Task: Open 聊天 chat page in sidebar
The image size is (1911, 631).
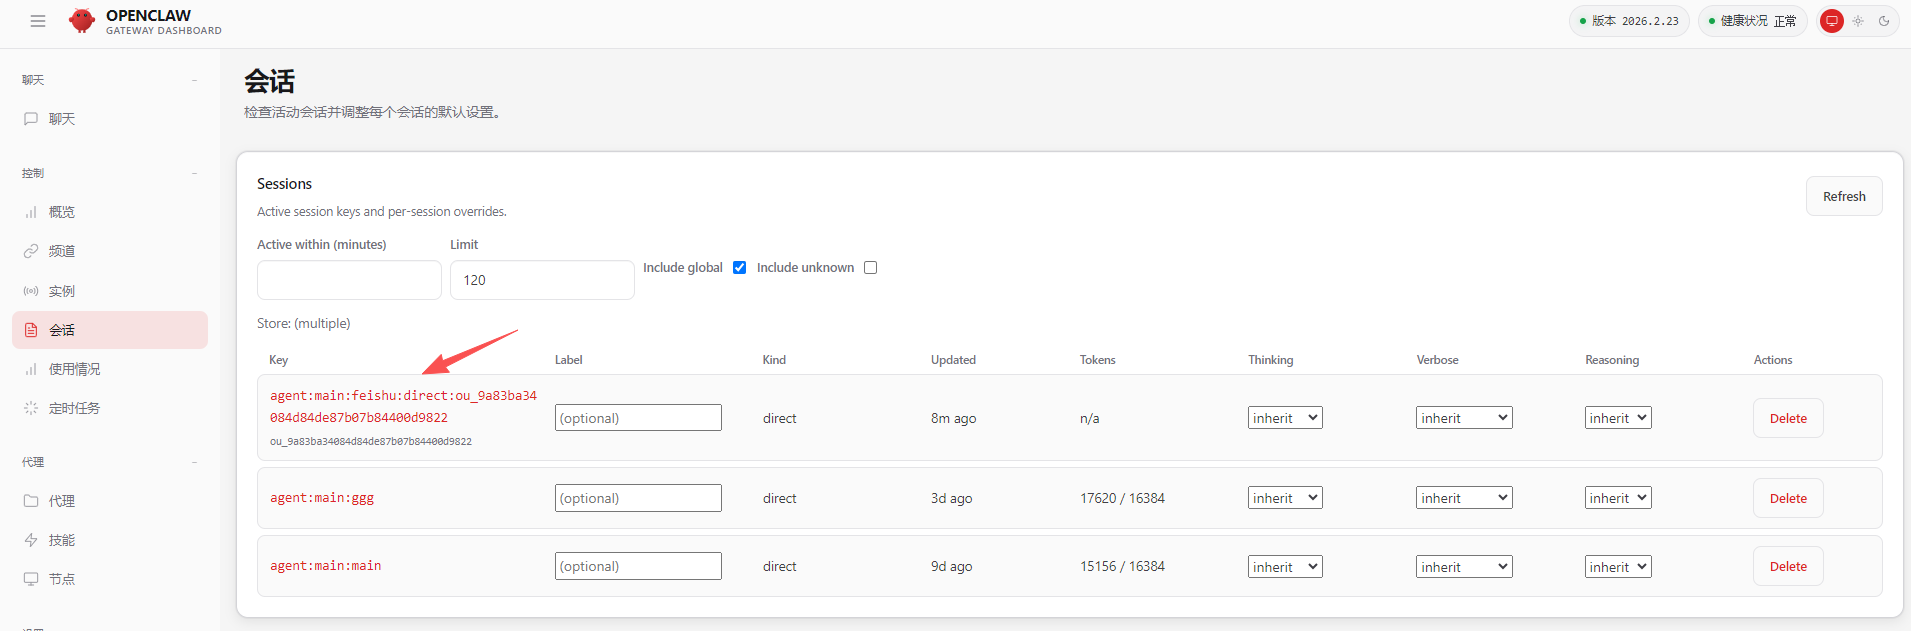Action: [x=110, y=119]
